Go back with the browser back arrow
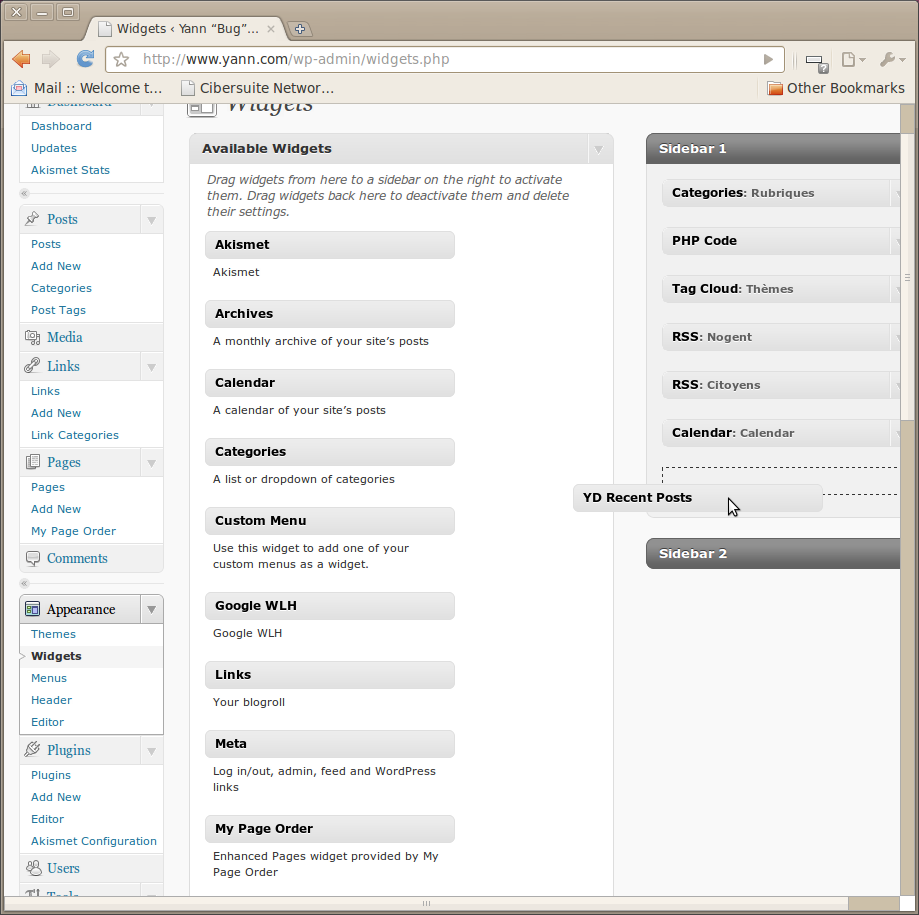The height and width of the screenshot is (915, 919). [x=21, y=59]
